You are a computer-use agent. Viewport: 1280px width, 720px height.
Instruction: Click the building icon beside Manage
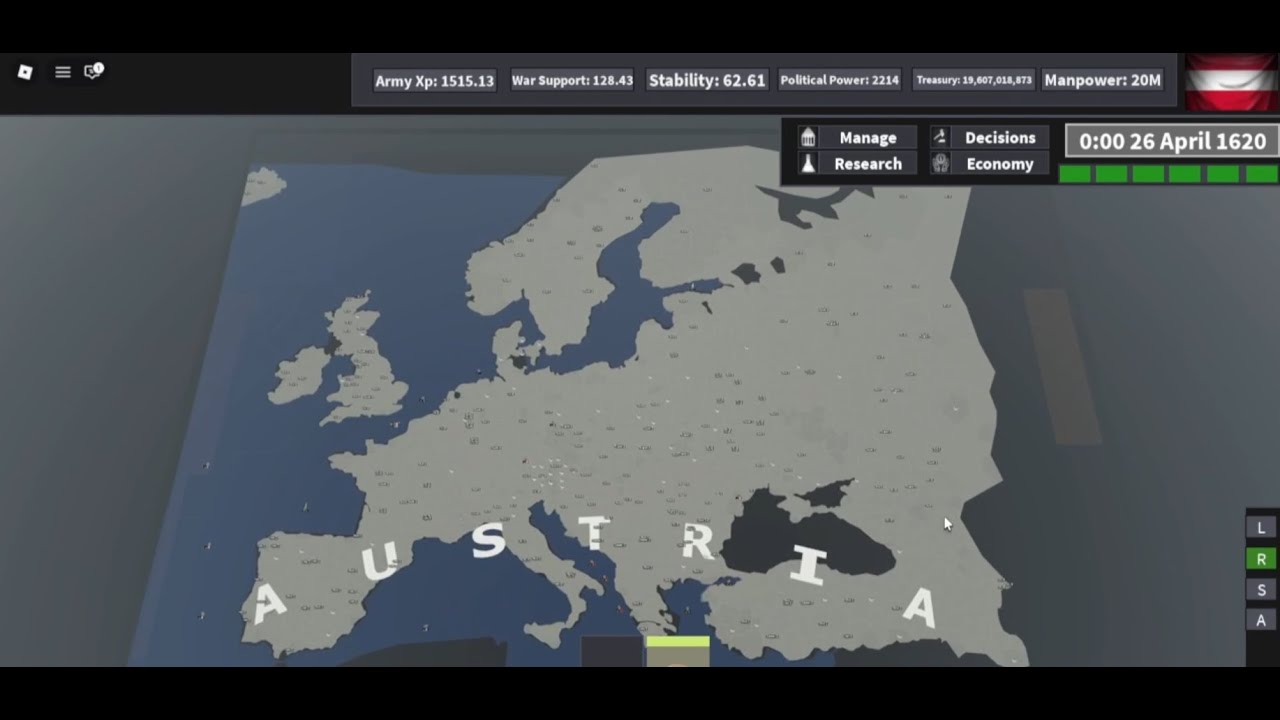[808, 137]
